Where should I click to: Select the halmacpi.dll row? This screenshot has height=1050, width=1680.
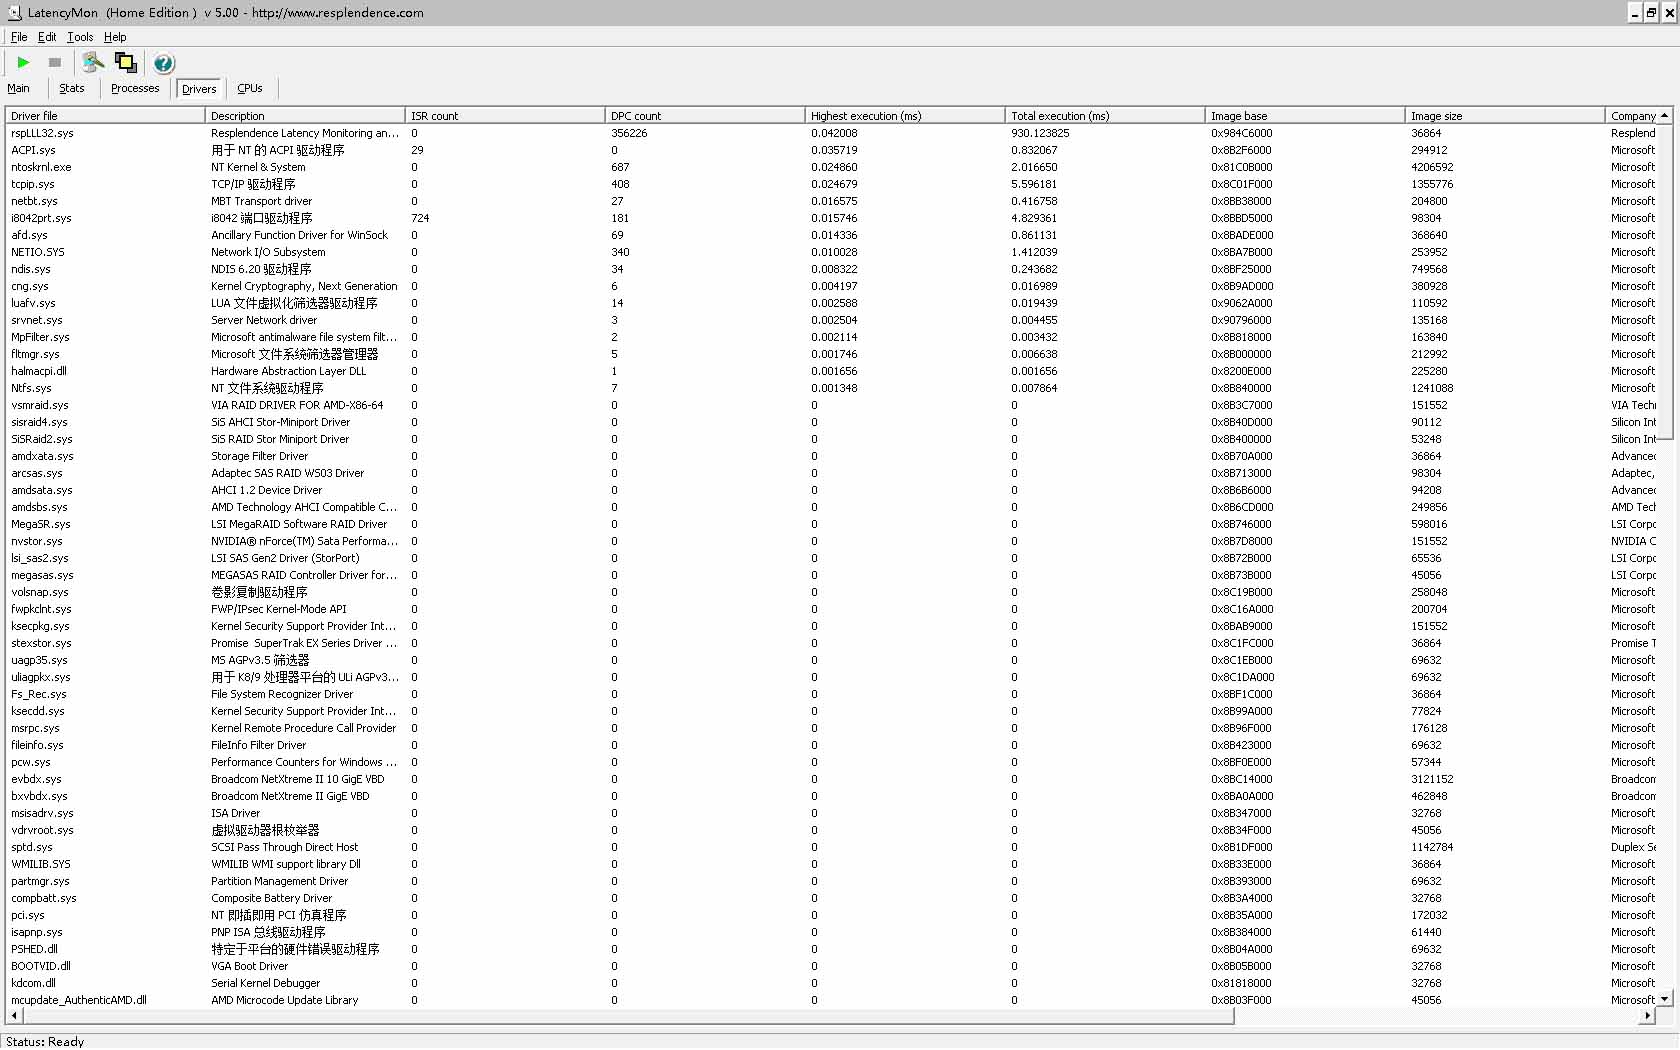(x=831, y=371)
